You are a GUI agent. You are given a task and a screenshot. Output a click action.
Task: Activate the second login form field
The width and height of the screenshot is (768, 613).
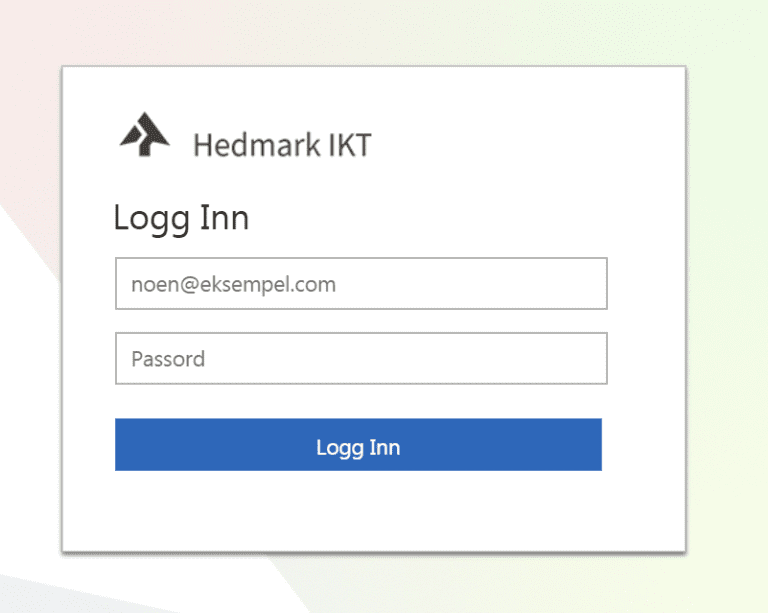point(361,358)
